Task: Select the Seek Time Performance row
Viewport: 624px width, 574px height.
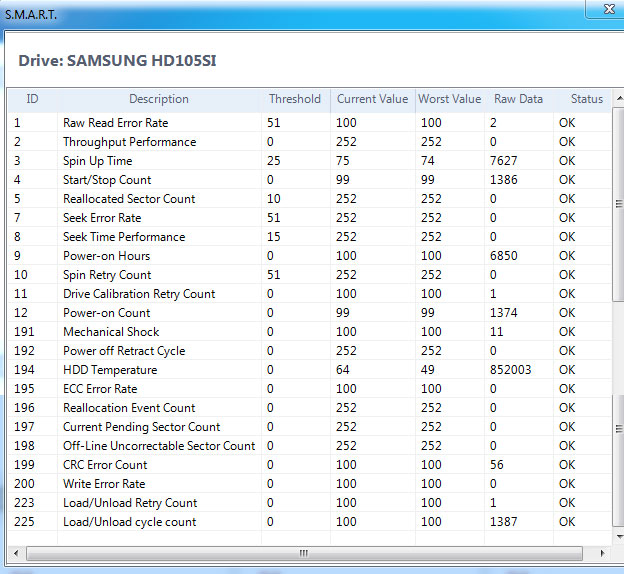Action: [x=309, y=237]
